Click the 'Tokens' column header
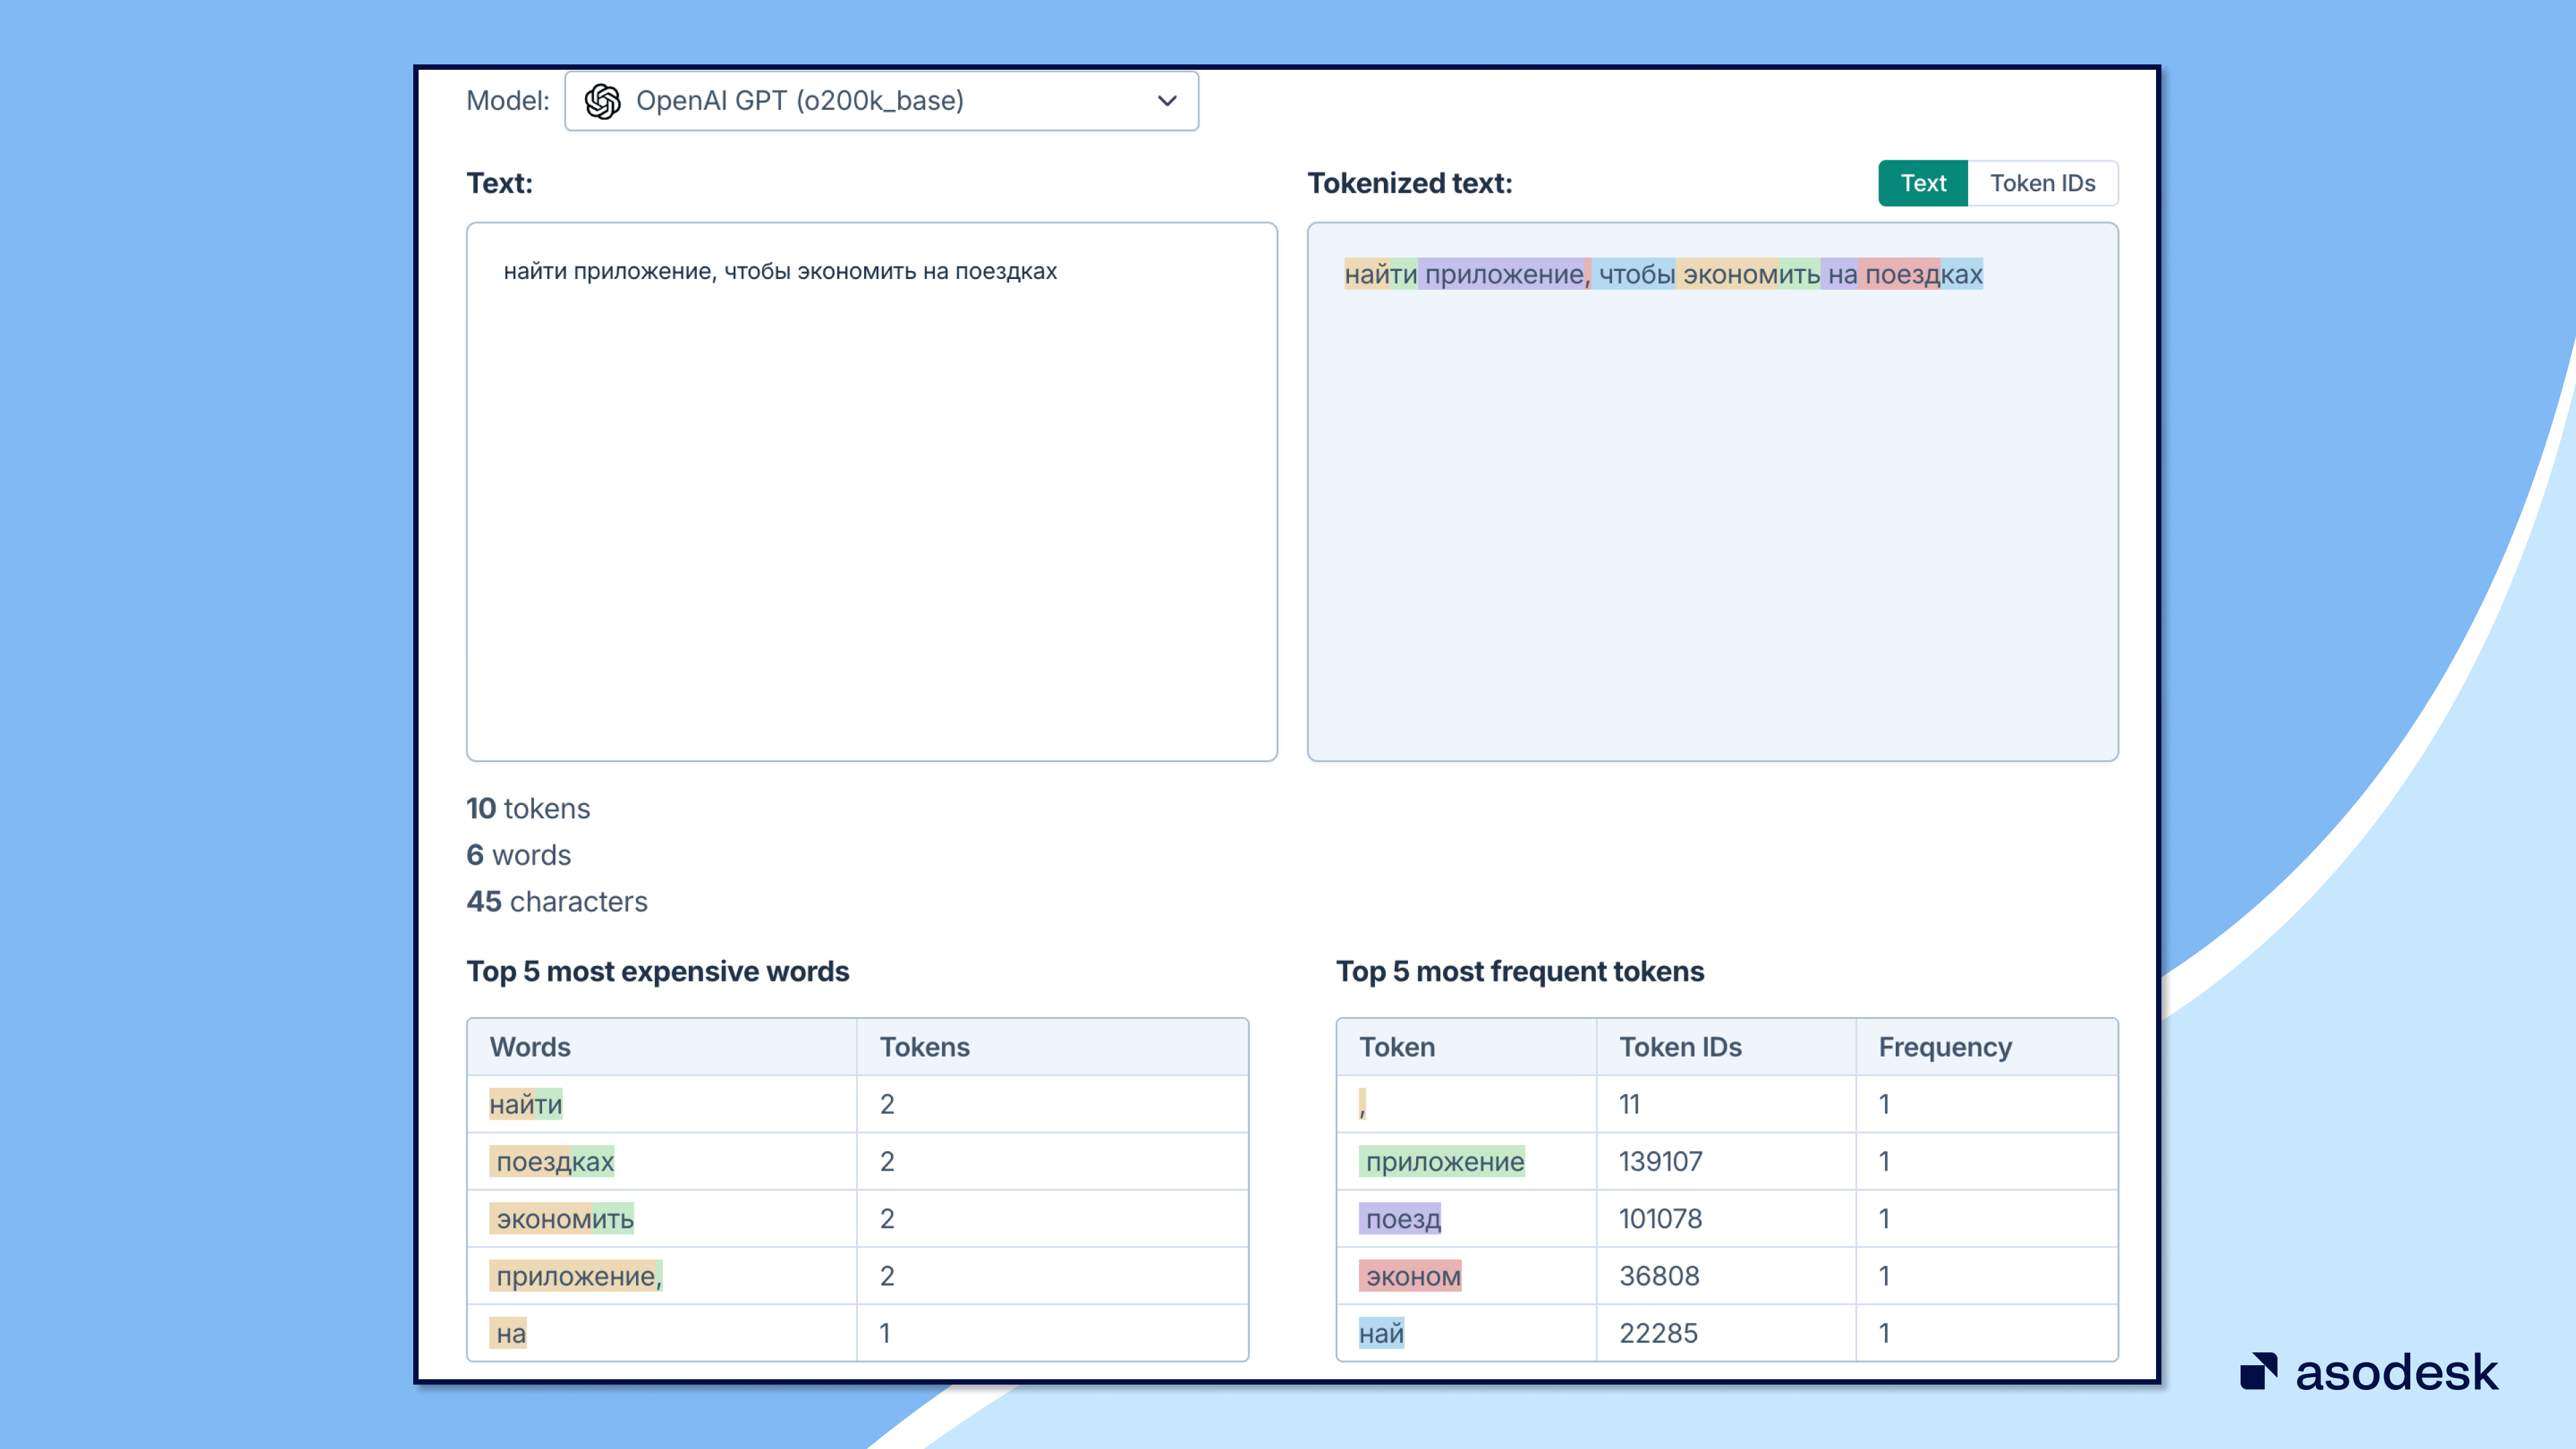2576x1449 pixels. pos(924,1047)
